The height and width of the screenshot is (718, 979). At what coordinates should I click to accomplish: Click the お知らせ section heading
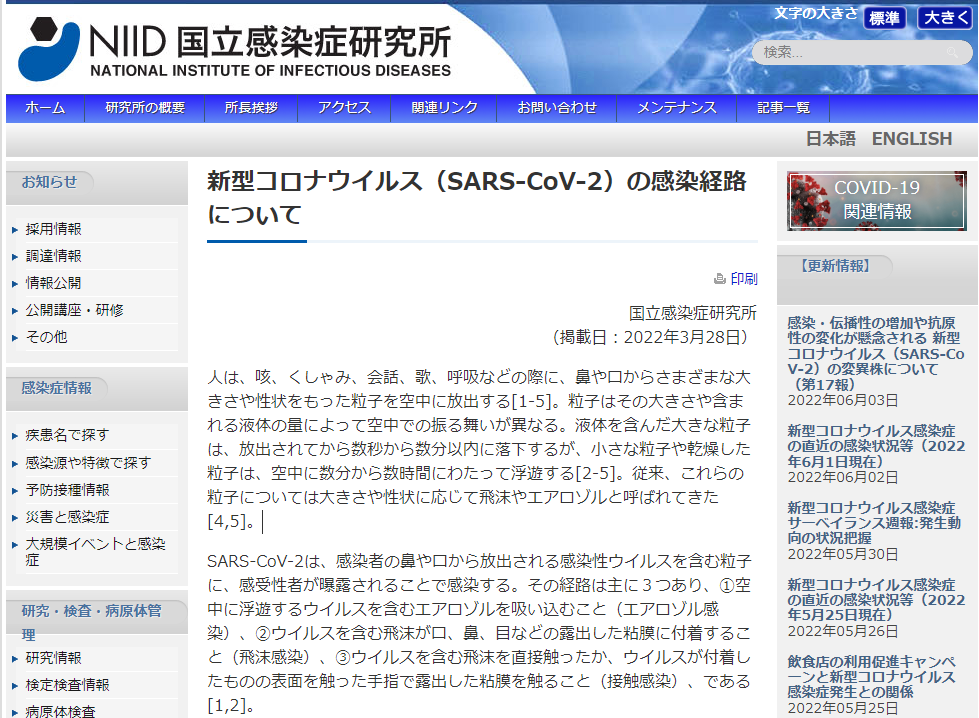[49, 182]
